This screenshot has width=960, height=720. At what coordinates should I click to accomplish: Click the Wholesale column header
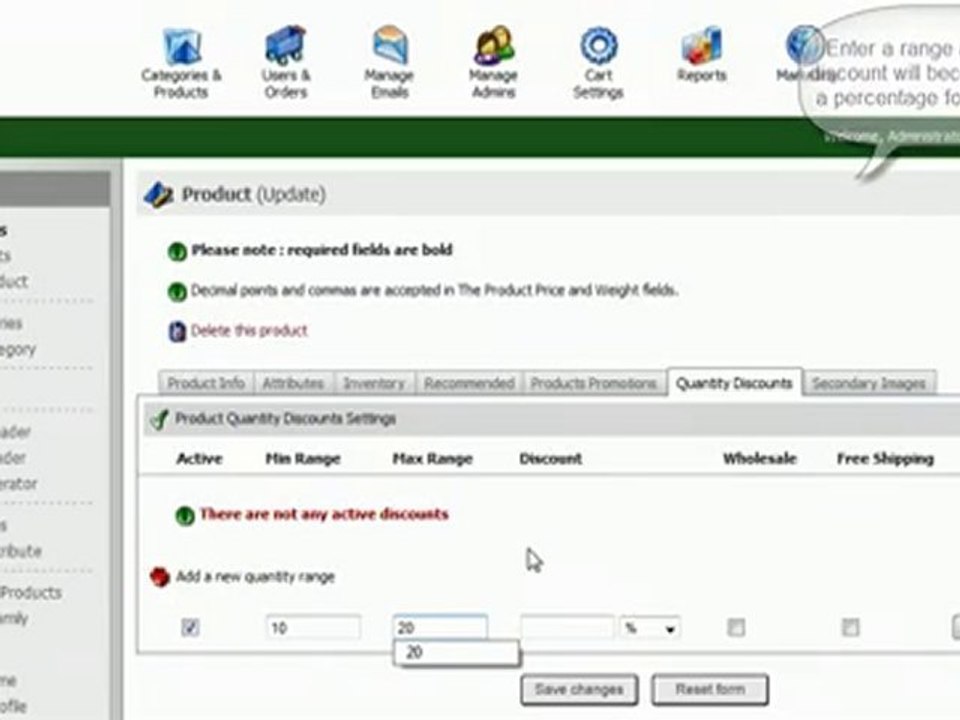pos(760,459)
